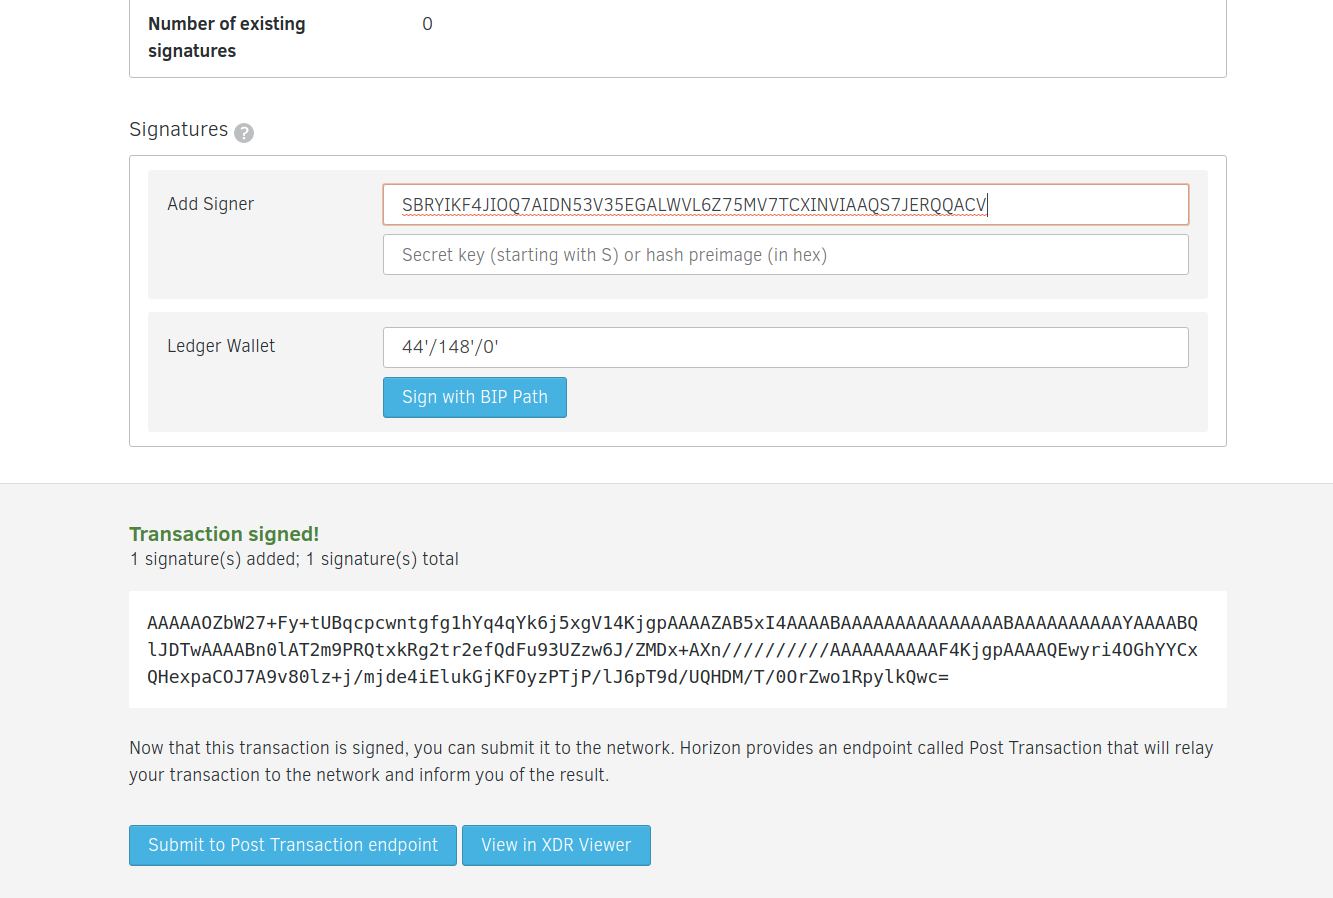This screenshot has height=898, width=1333.
Task: Click the filled secret key starting with SBRYIKF4
Action: (x=785, y=204)
